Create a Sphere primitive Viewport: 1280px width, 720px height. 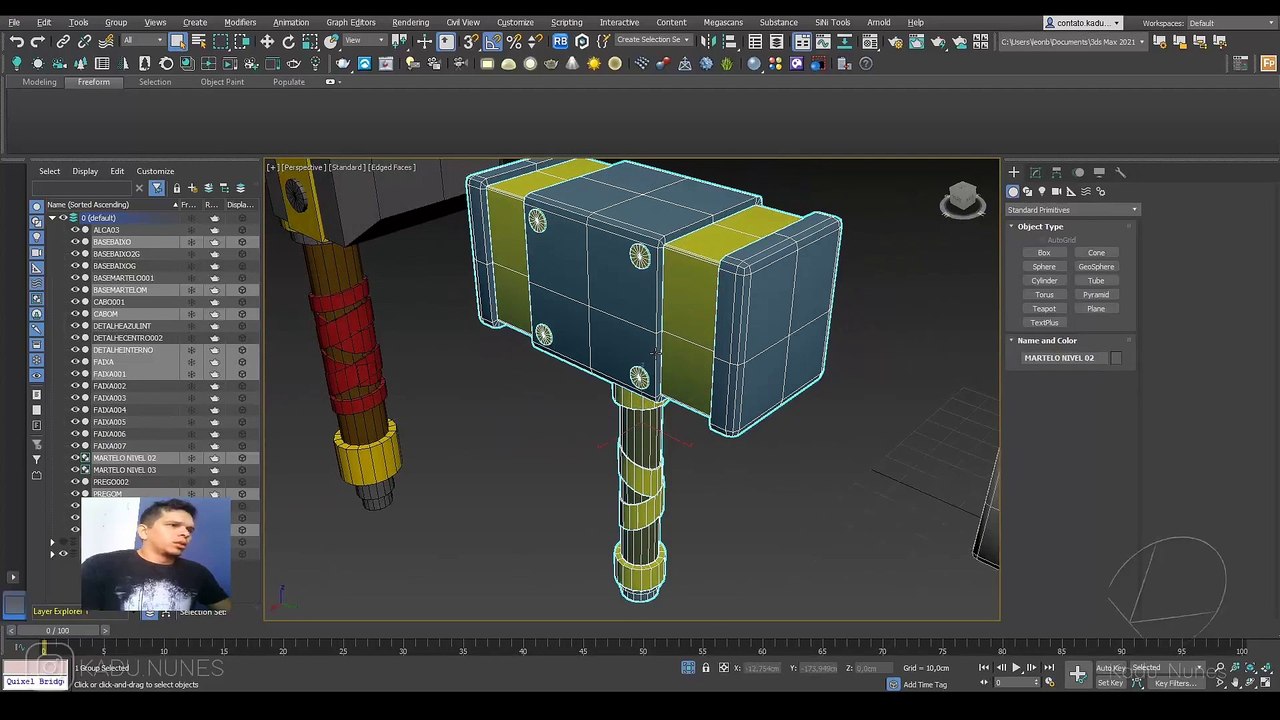(x=1044, y=267)
